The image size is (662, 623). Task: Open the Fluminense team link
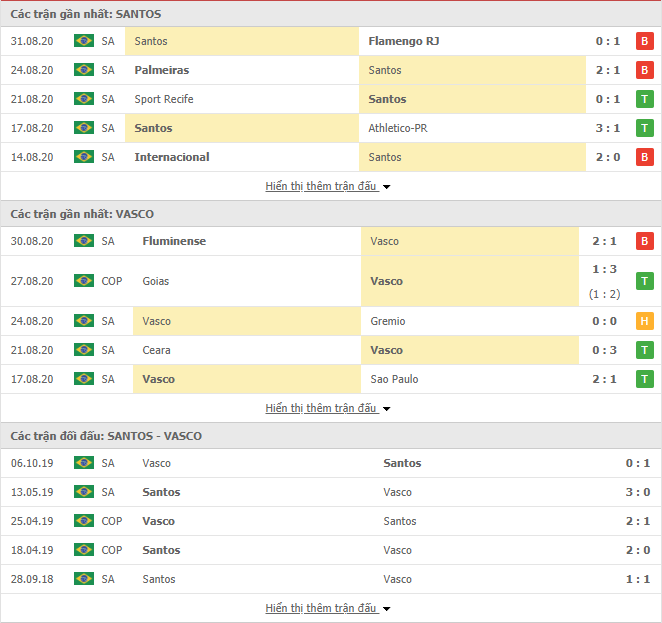point(174,241)
